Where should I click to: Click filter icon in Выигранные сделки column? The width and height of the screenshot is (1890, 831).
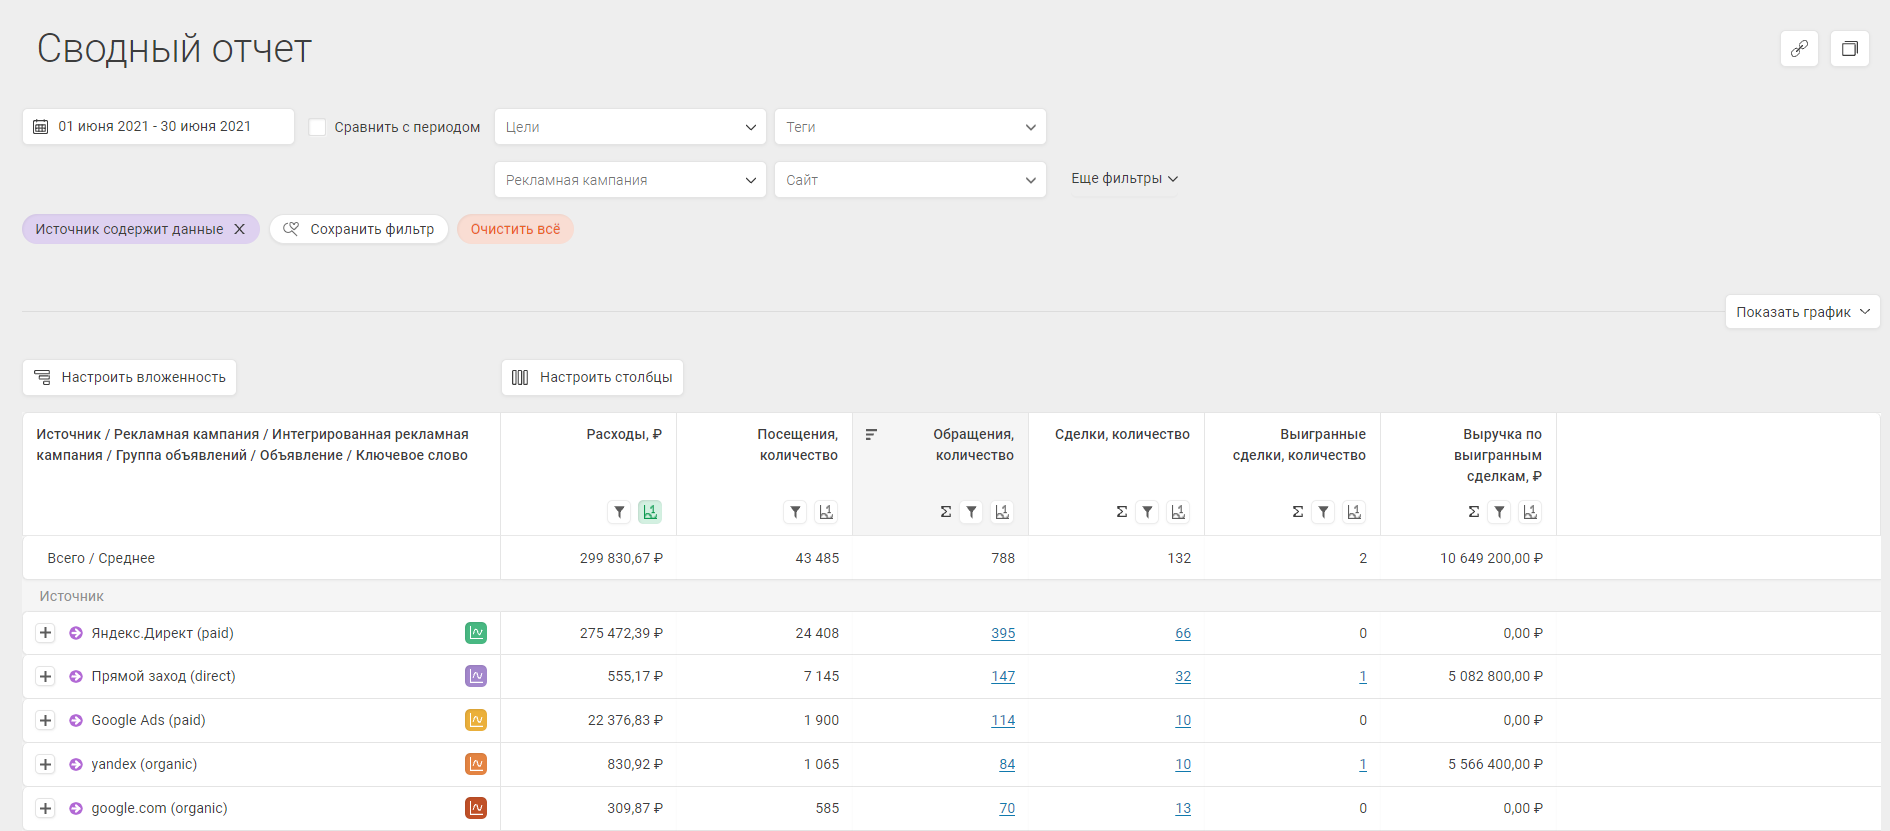(1323, 512)
